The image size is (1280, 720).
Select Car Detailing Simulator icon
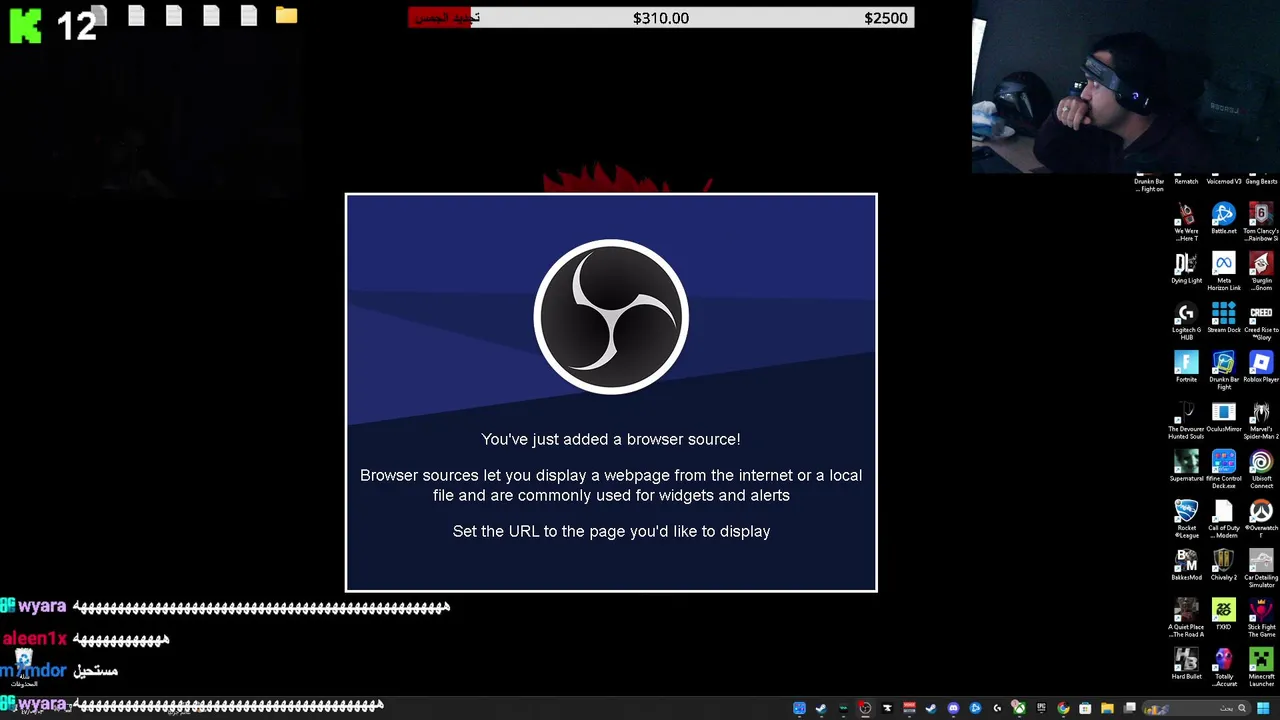click(1261, 569)
